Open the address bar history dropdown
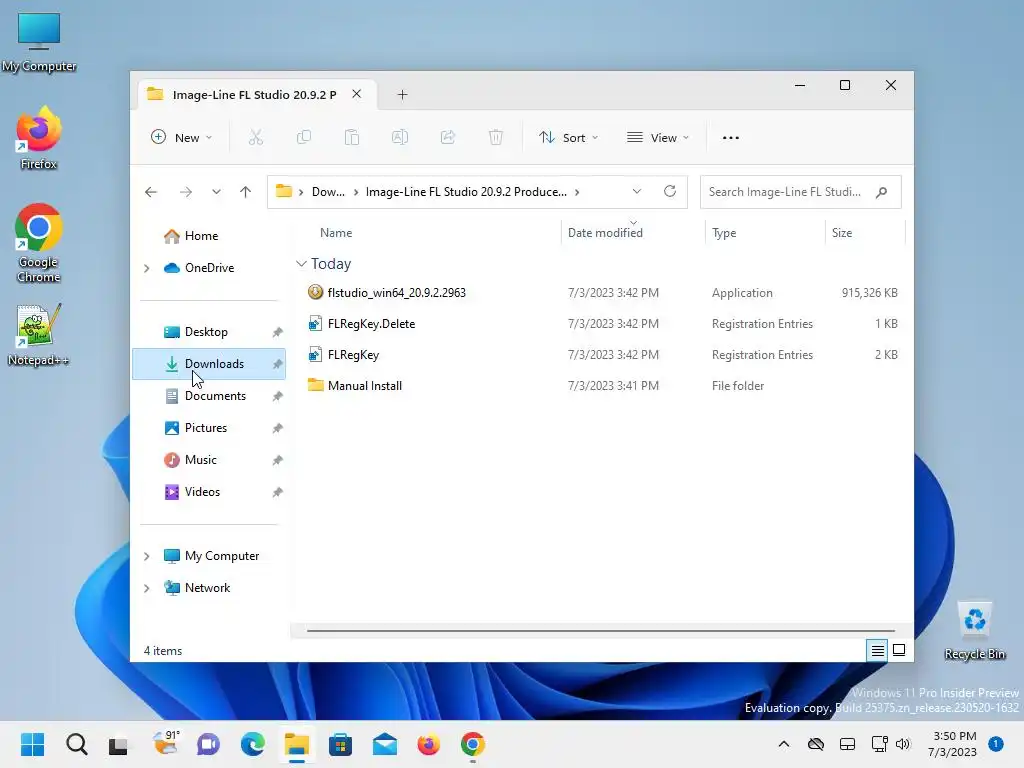Viewport: 1024px width, 768px height. [x=637, y=191]
